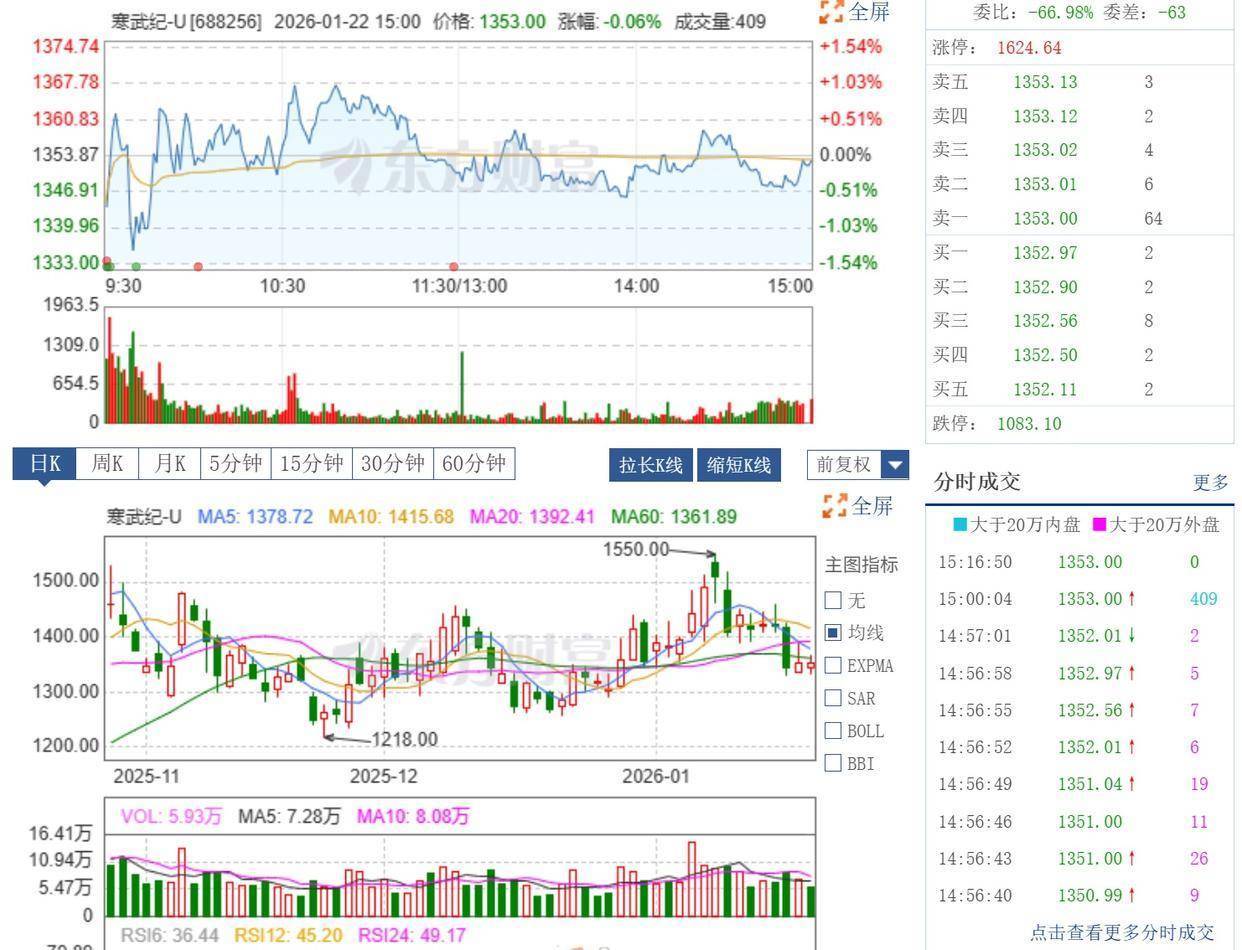Toggle the 均线 moving average indicator
Screen dimensions: 1242x950
tap(833, 633)
